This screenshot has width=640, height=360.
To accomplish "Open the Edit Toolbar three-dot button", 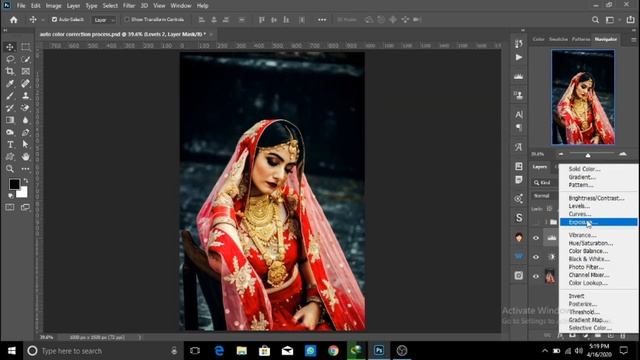I will click(25, 169).
